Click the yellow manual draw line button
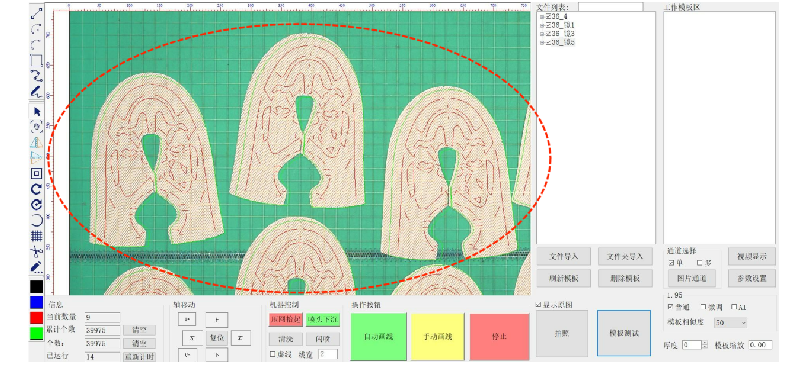This screenshot has height=371, width=788. [437, 337]
